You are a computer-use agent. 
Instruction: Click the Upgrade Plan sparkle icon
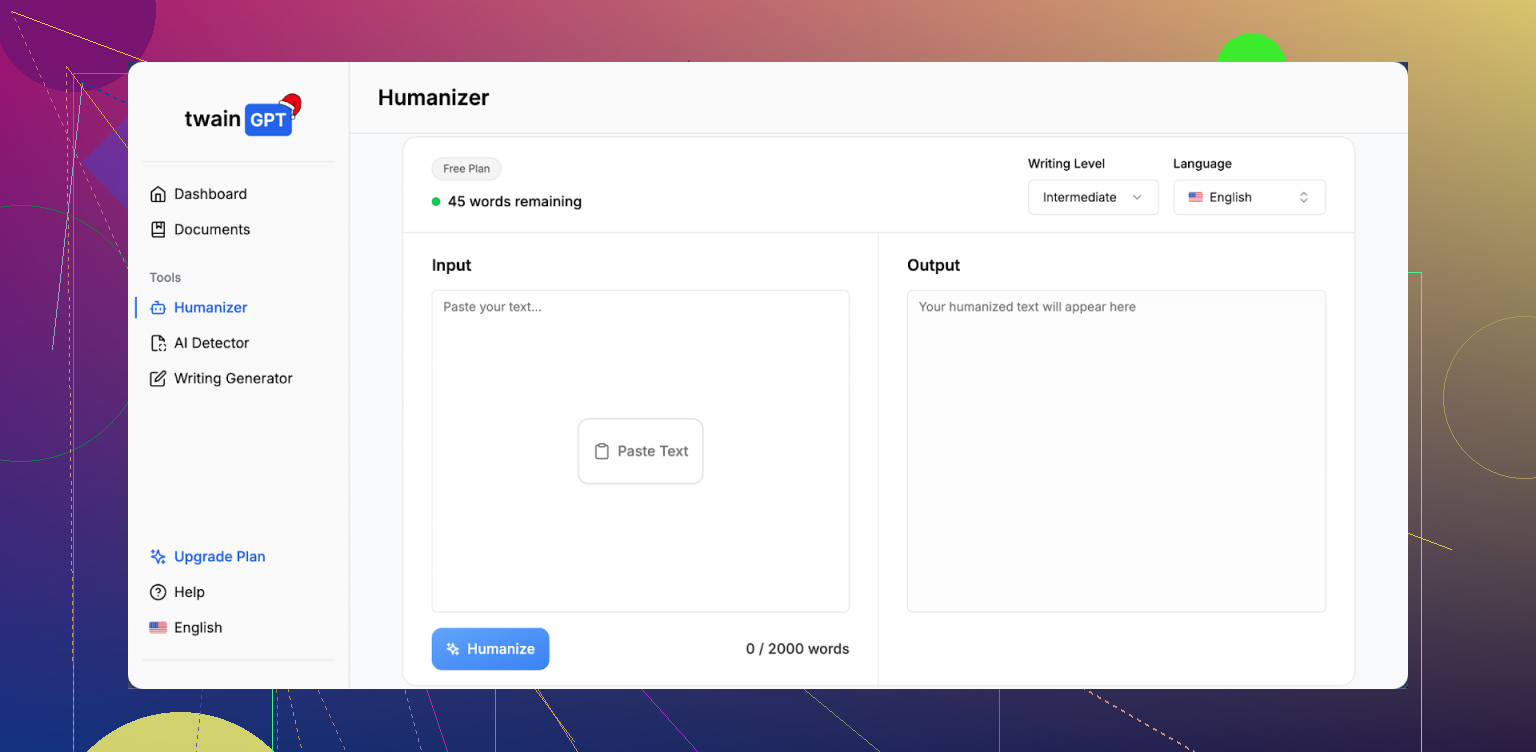[x=157, y=557]
